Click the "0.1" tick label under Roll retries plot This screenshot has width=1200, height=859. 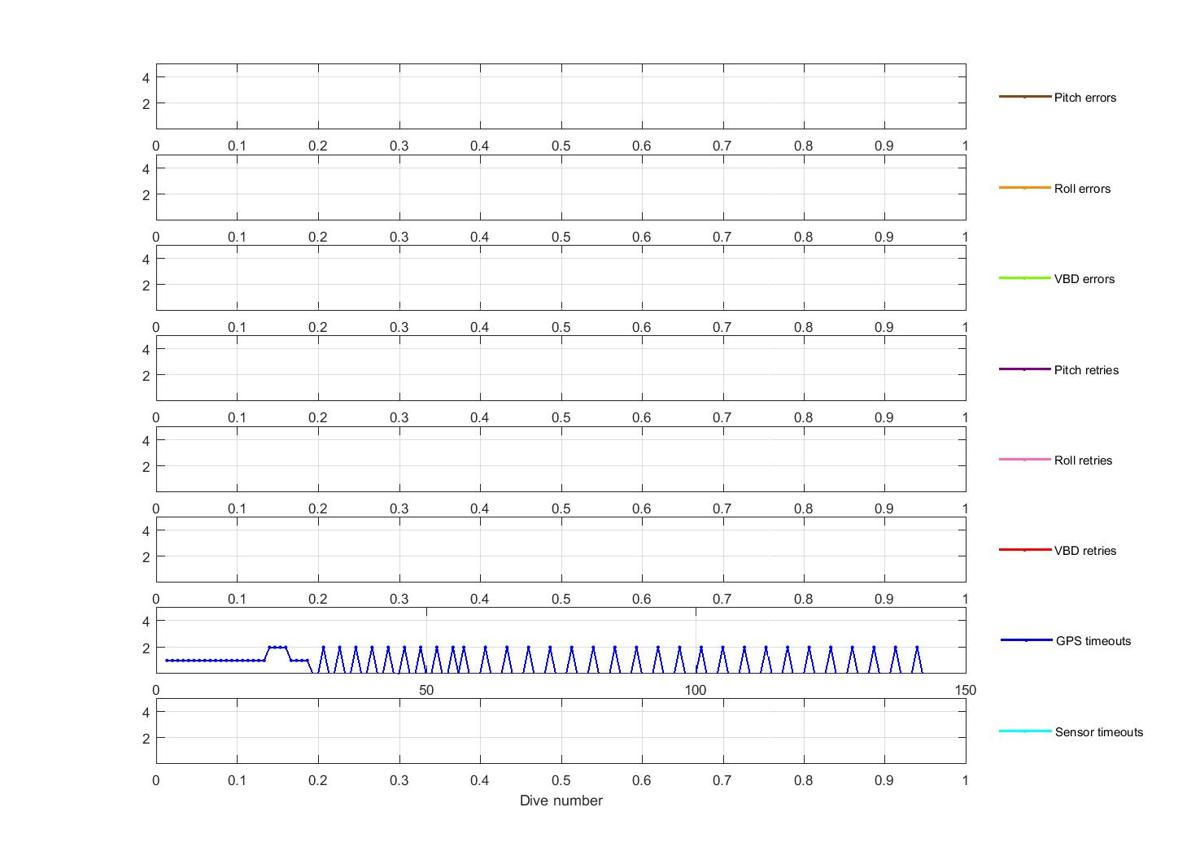237,509
